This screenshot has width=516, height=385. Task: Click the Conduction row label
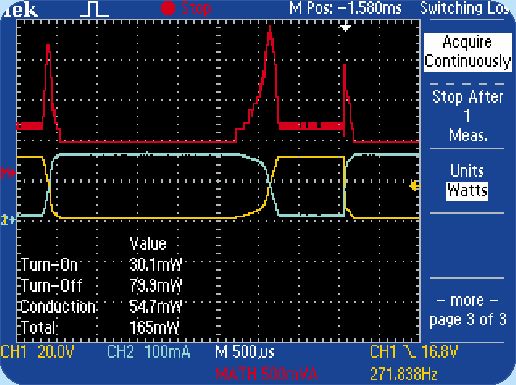pyautogui.click(x=58, y=306)
